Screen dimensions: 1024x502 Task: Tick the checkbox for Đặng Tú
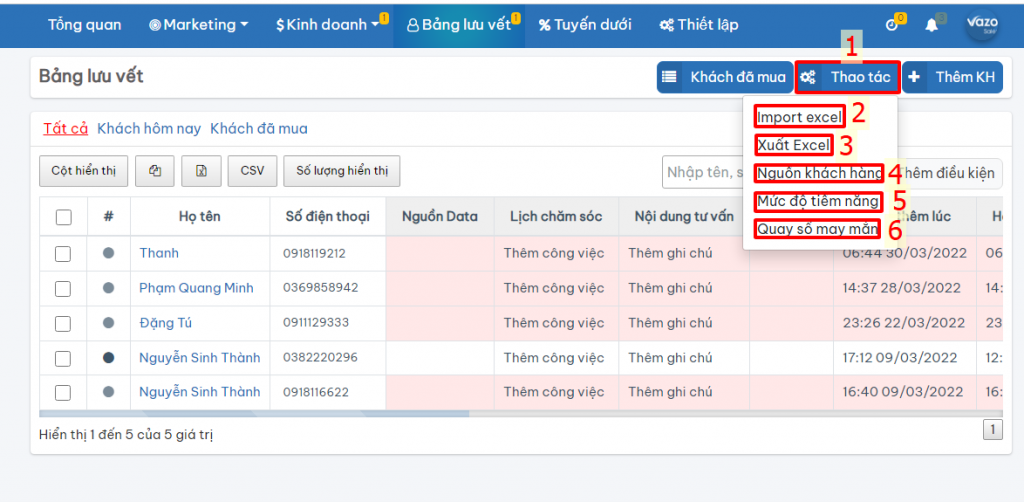[x=63, y=323]
